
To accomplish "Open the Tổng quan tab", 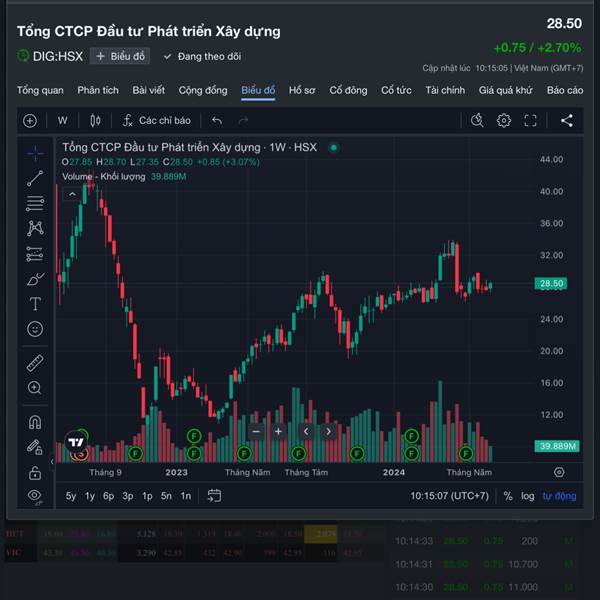I will click(40, 90).
